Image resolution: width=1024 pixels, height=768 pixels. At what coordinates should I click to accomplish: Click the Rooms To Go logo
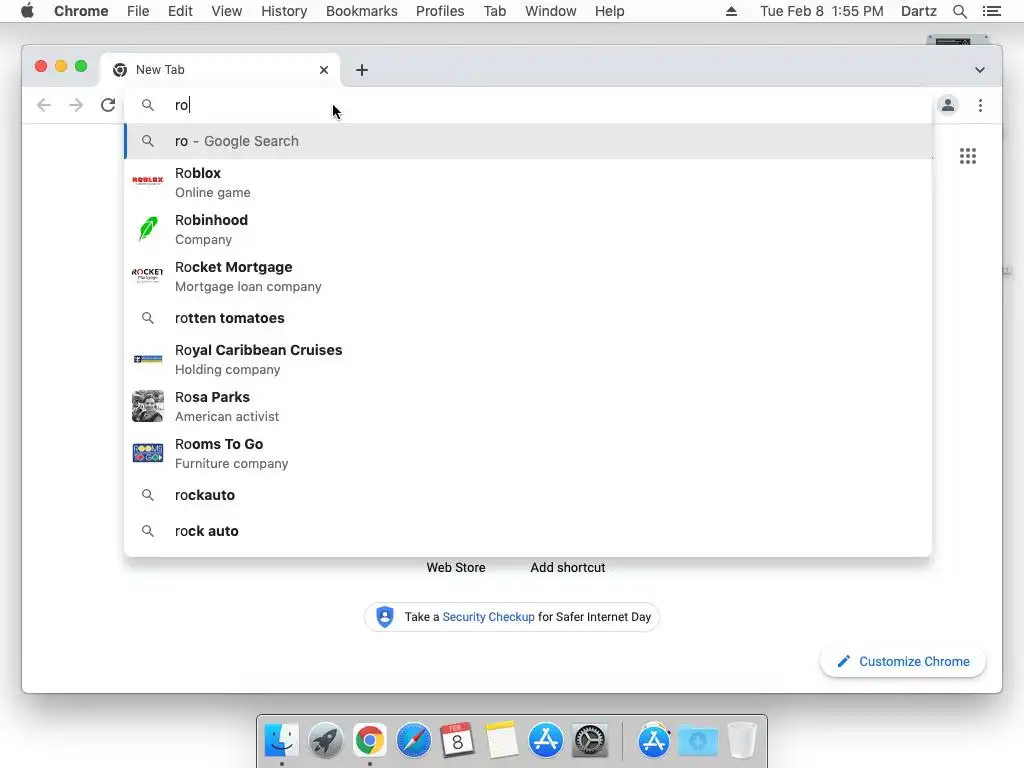[x=148, y=453]
